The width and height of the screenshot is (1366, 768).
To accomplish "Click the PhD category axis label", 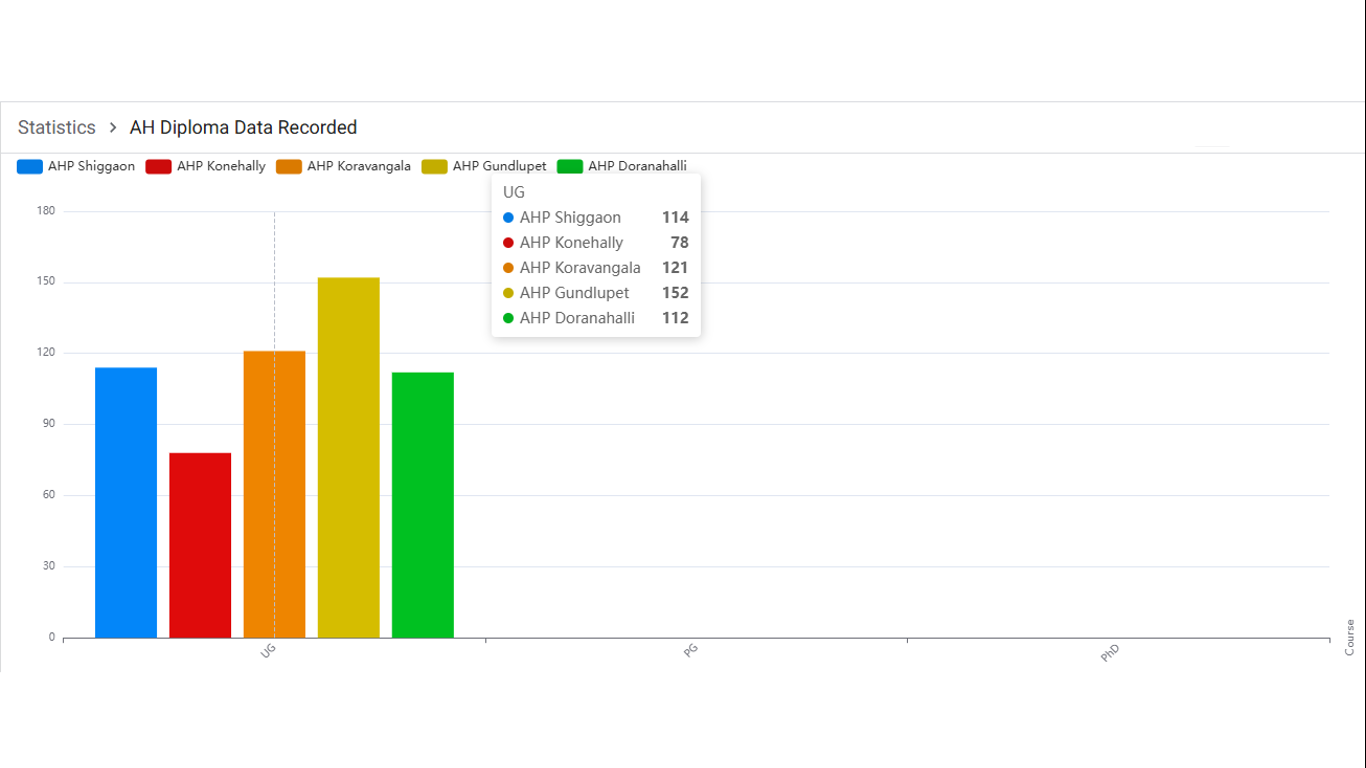I will point(1110,653).
